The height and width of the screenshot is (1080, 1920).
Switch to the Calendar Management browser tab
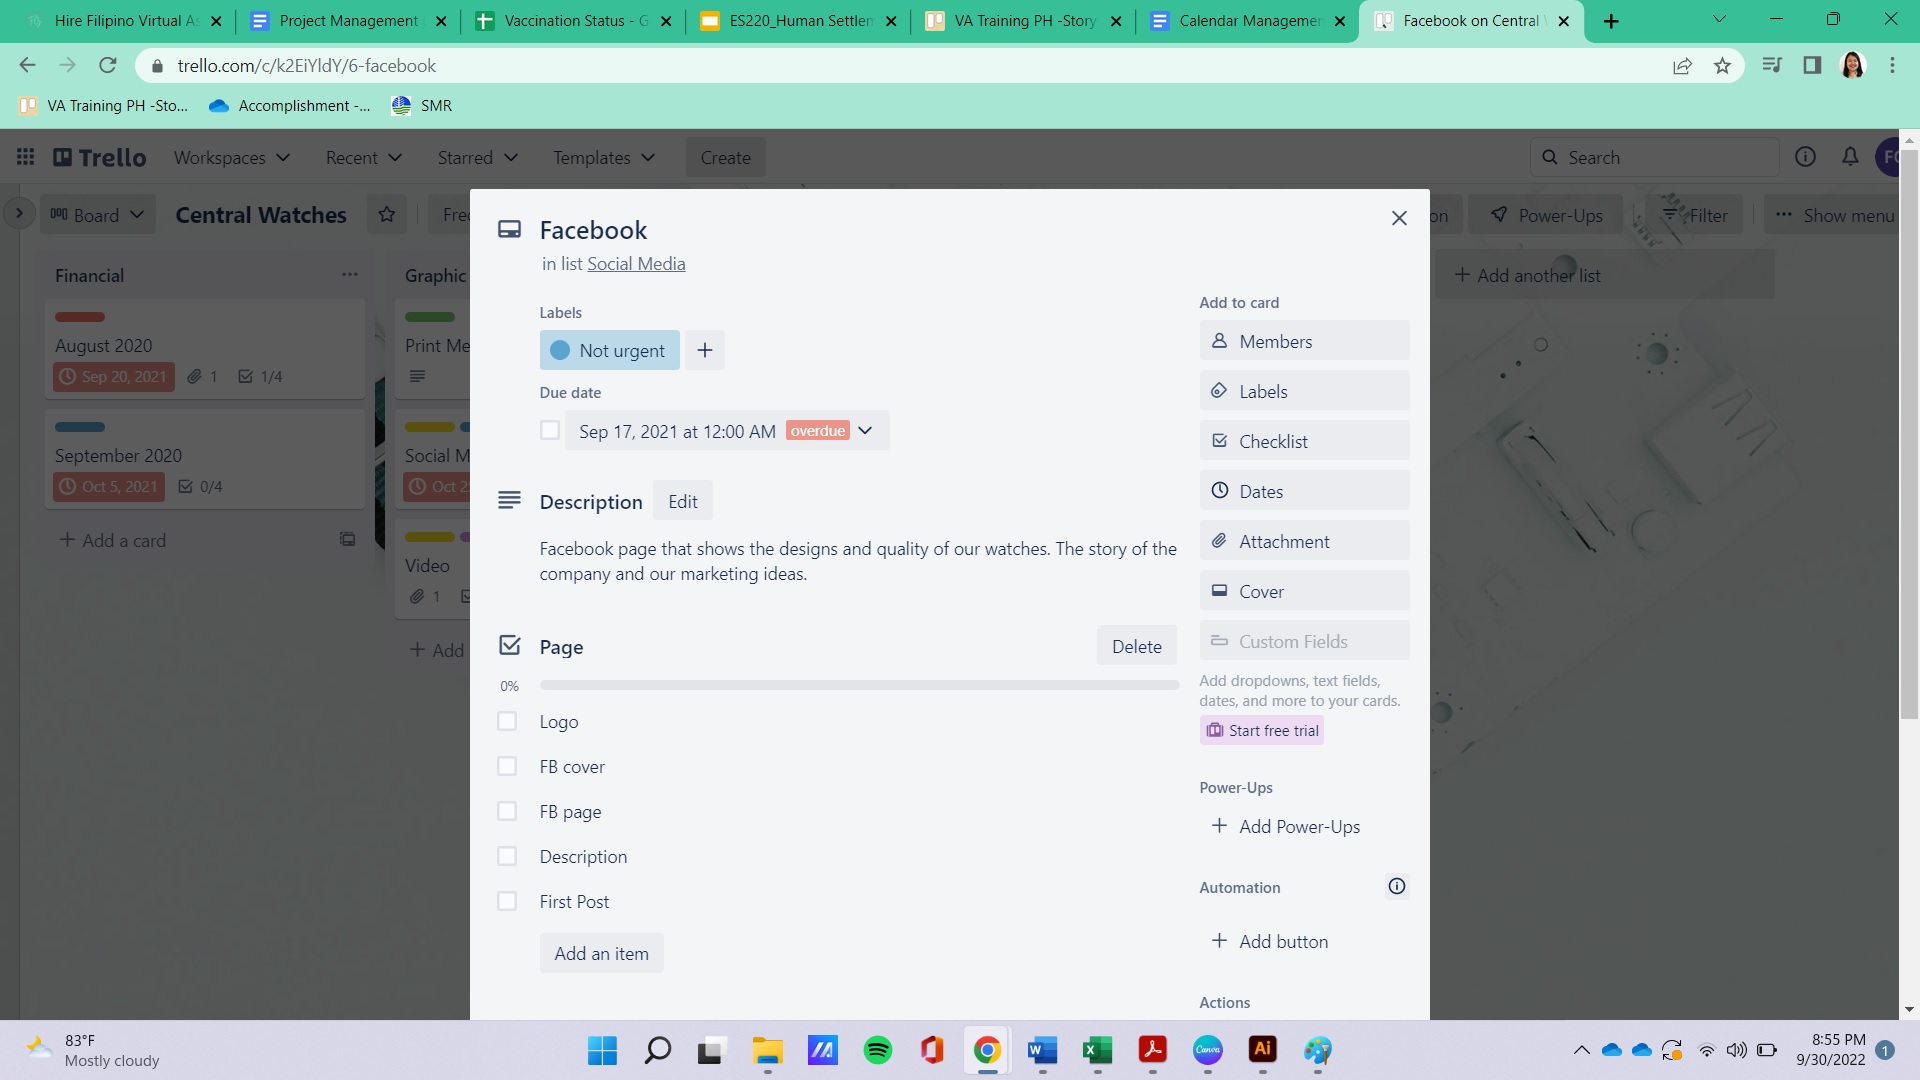pos(1247,21)
